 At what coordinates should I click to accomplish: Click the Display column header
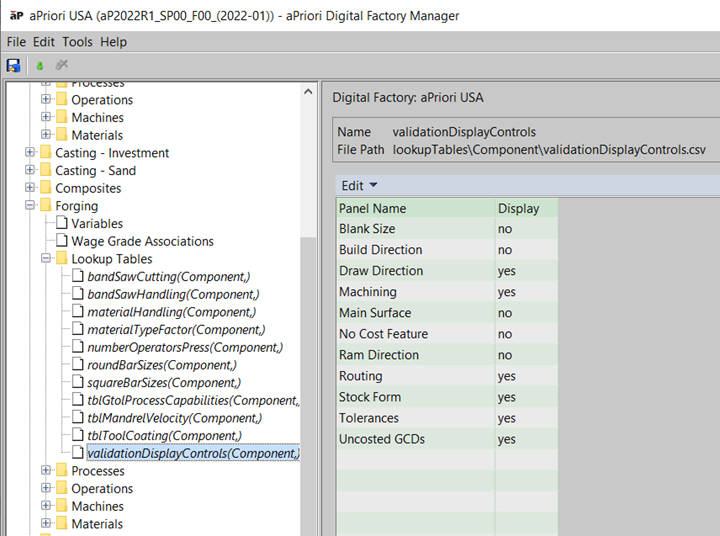[x=527, y=209]
